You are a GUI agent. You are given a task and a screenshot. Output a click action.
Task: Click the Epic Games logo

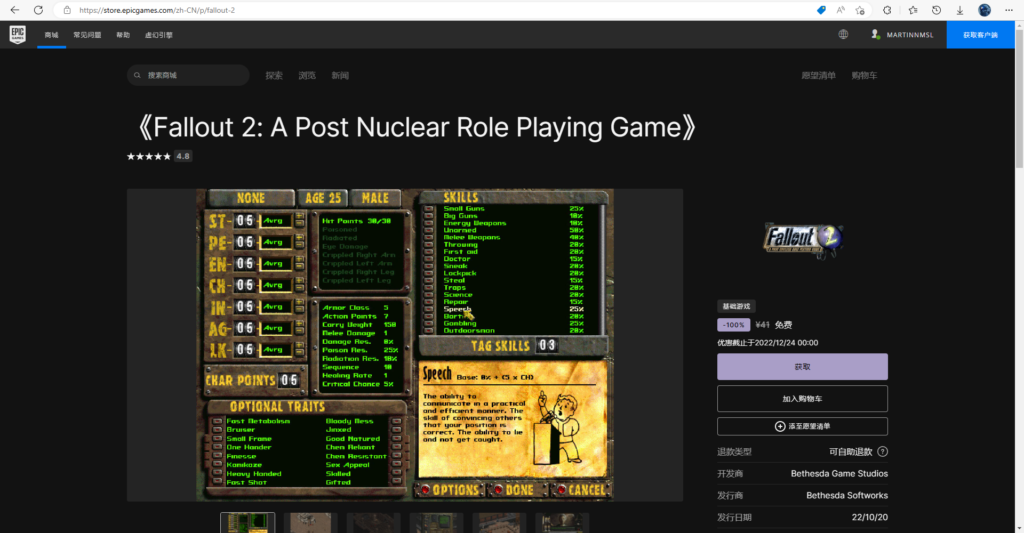click(x=17, y=34)
